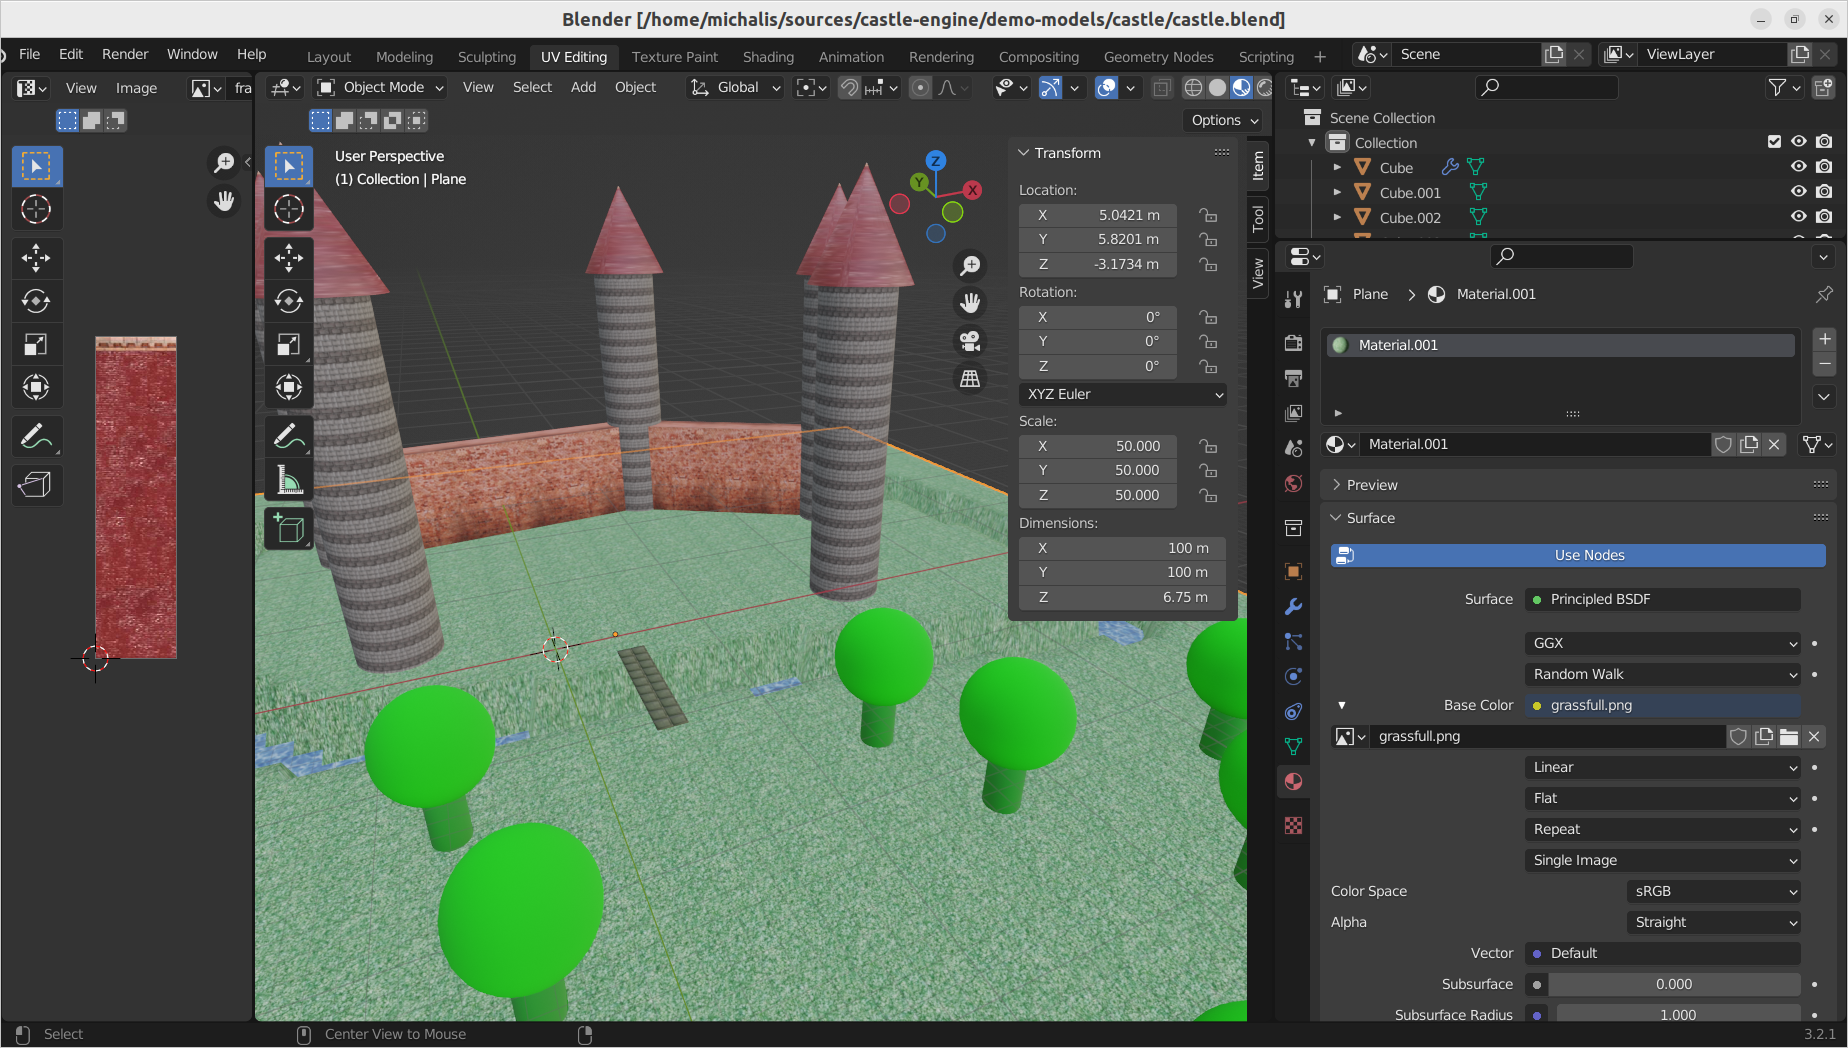Image resolution: width=1848 pixels, height=1048 pixels.
Task: Switch to the Shading workspace tab
Action: click(x=768, y=57)
